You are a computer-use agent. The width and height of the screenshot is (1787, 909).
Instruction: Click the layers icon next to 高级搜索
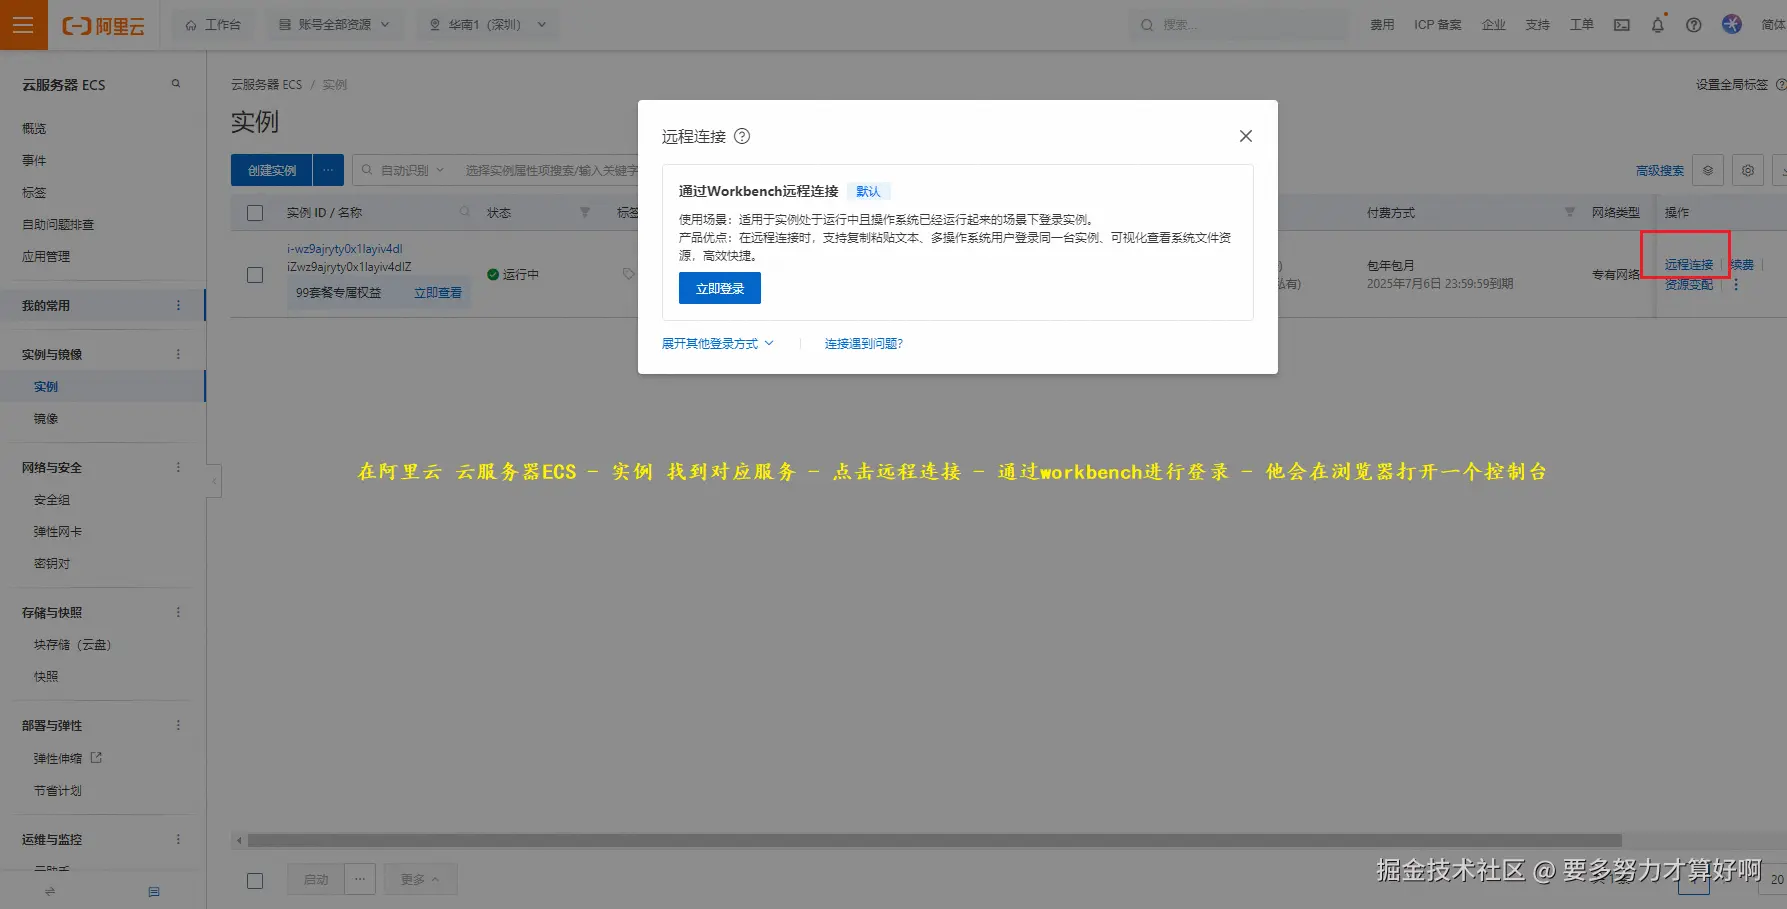click(1708, 170)
